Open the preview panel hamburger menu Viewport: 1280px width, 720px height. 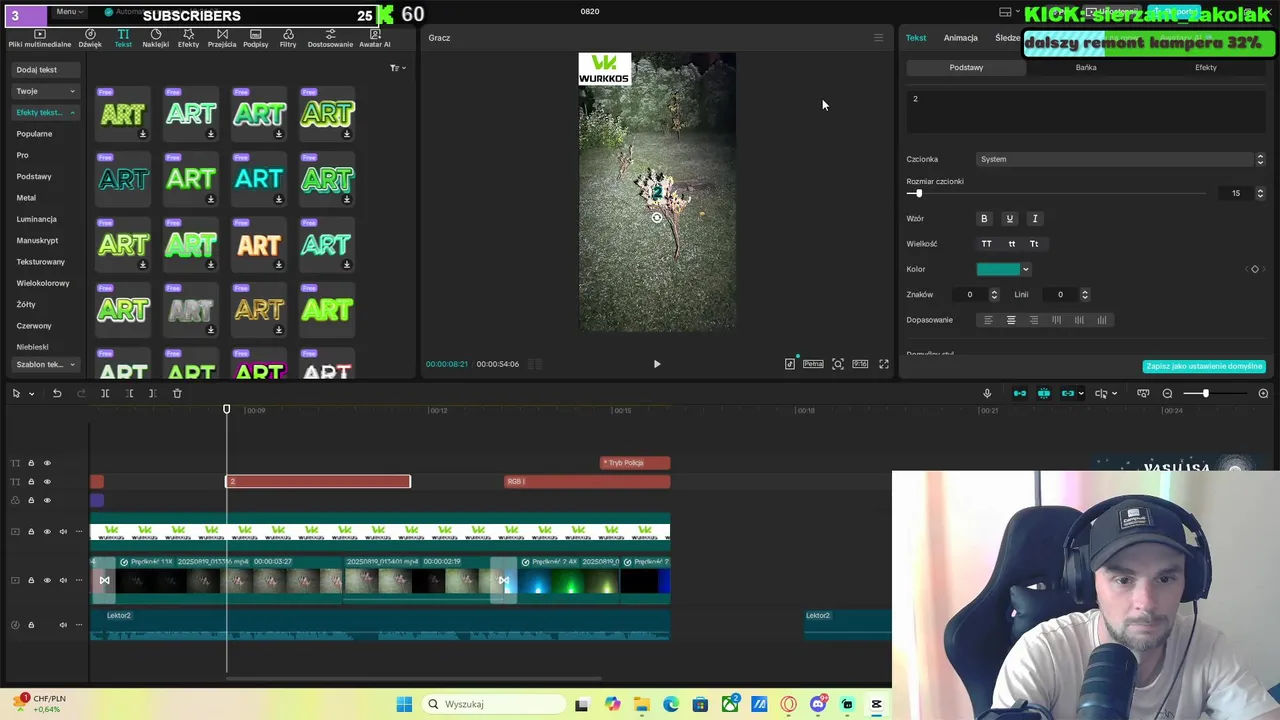click(x=879, y=38)
